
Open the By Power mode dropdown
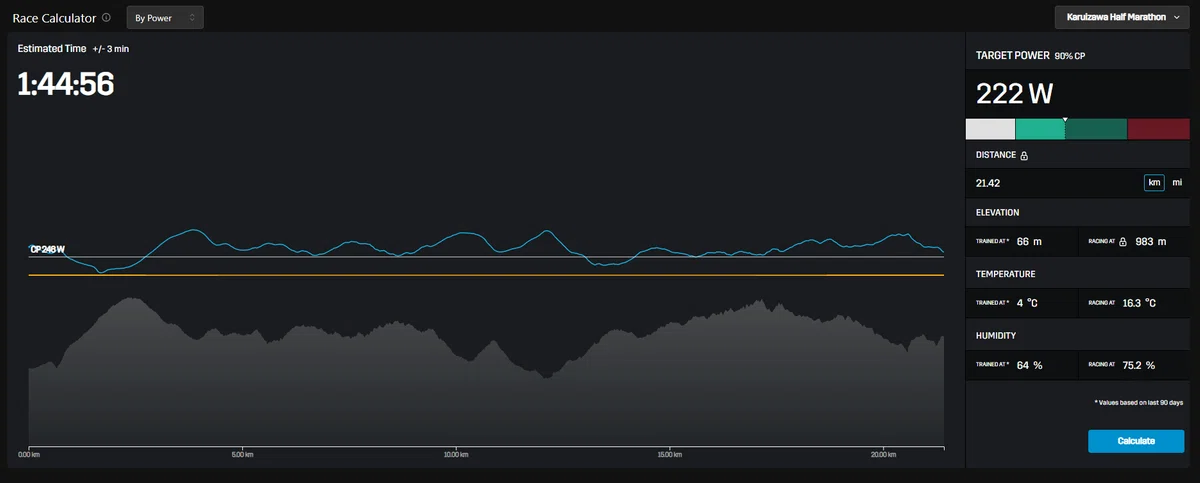(165, 17)
